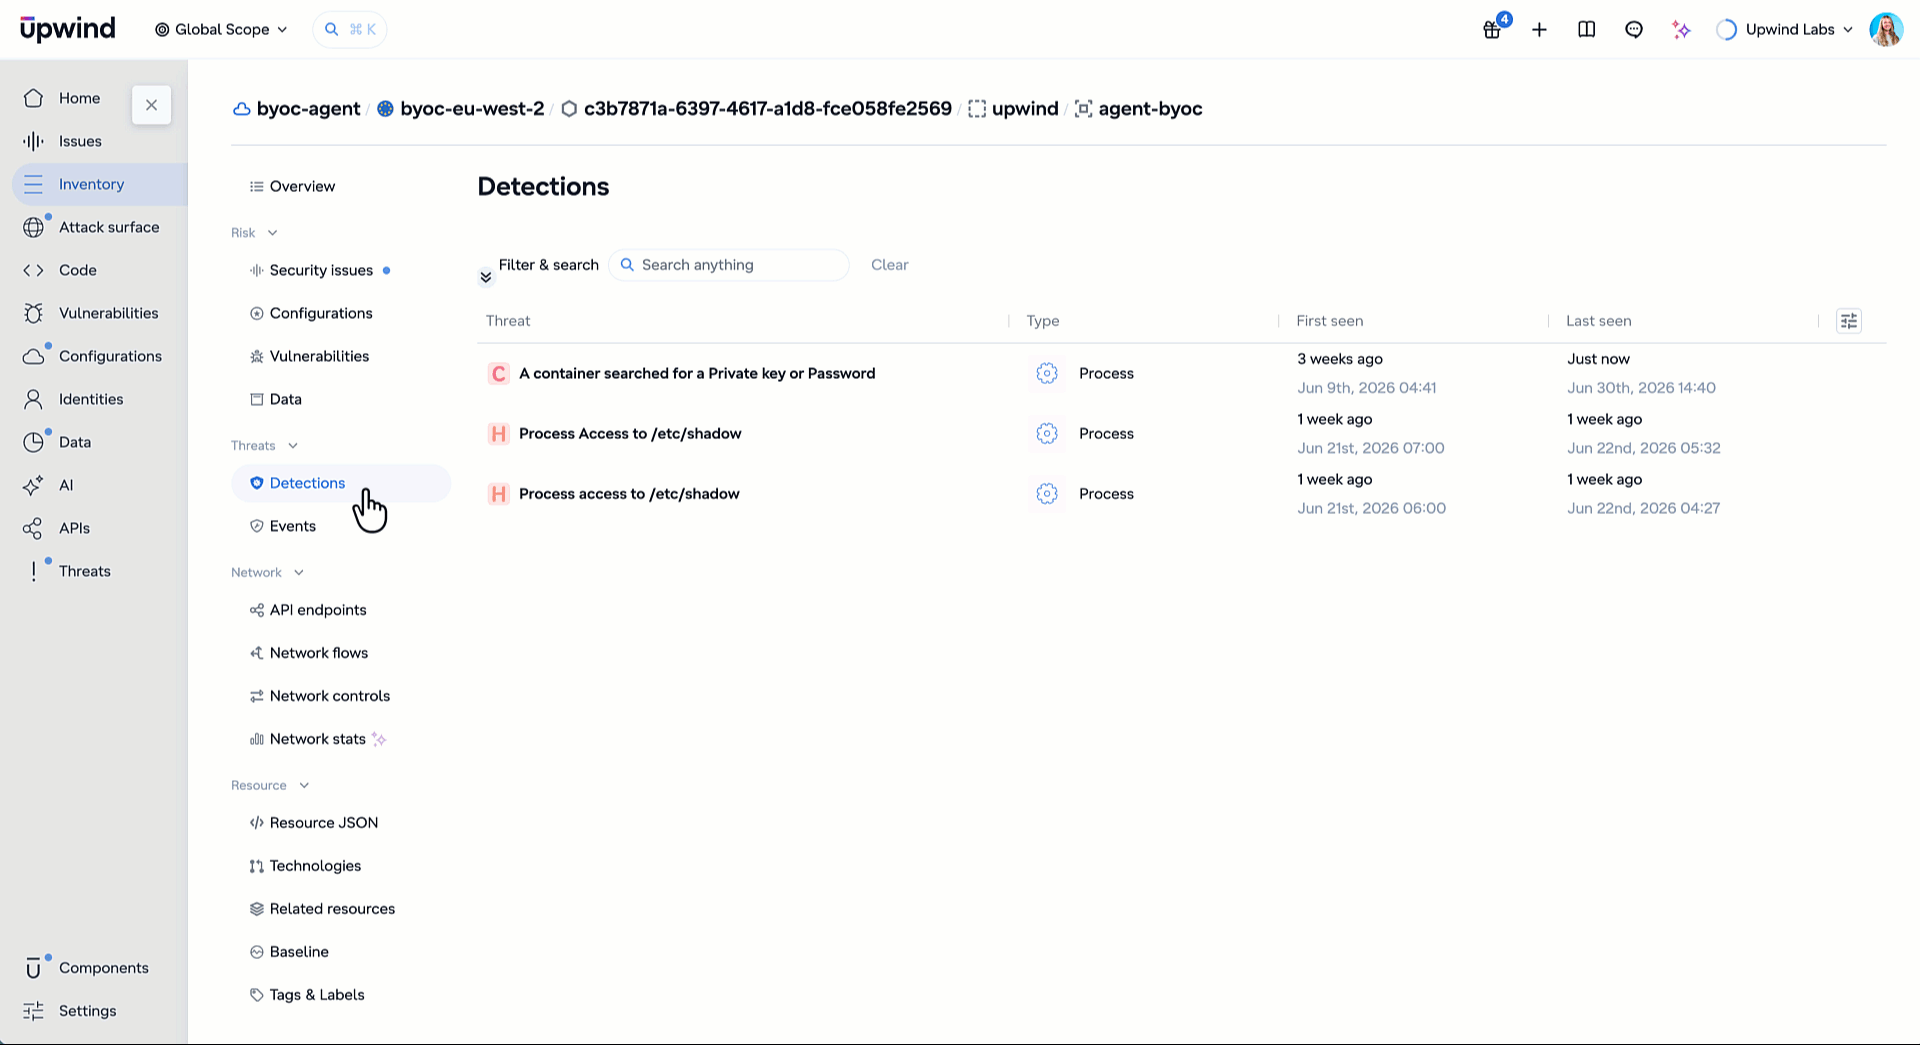1920x1045 pixels.
Task: Click the search magnifier in top bar
Action: pos(331,29)
